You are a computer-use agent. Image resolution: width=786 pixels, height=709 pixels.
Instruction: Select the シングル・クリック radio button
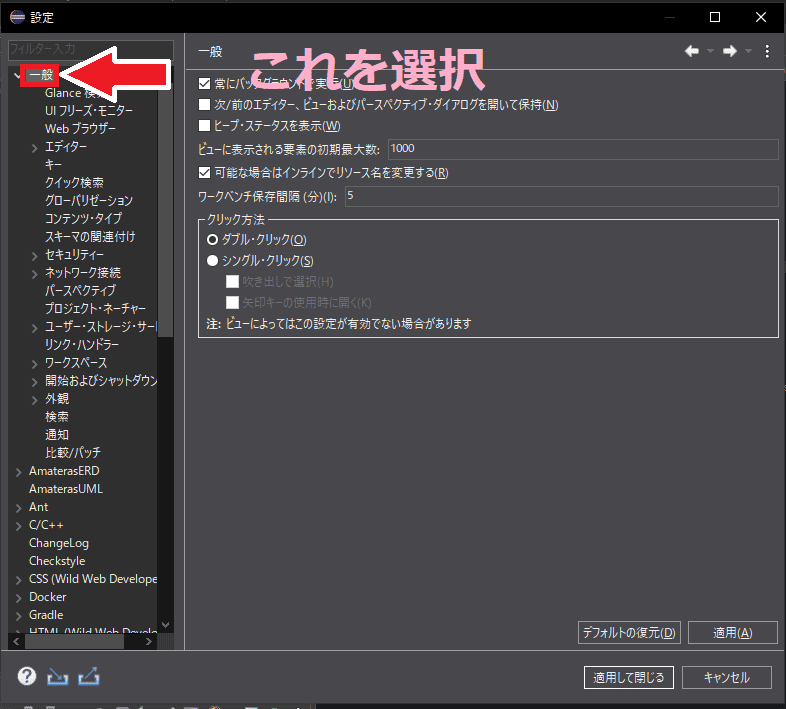212,261
